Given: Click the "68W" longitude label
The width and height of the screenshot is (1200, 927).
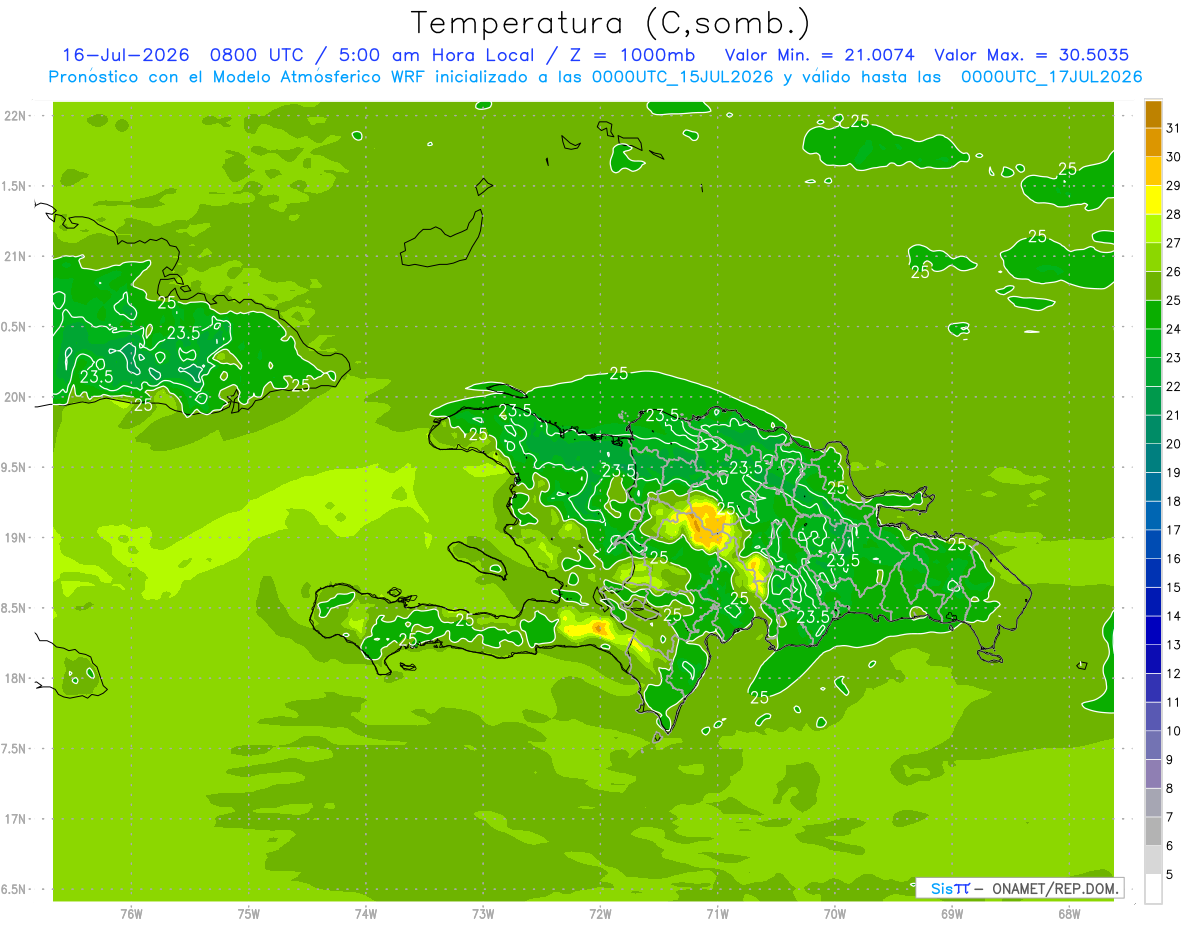Looking at the screenshot, I should pos(1069,913).
